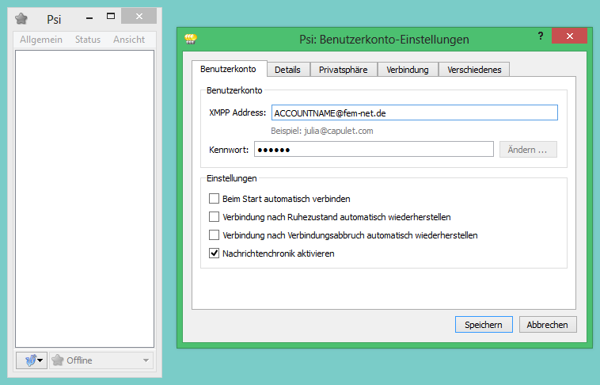Minimize the Psi main window
This screenshot has width=600, height=385.
(90, 17)
